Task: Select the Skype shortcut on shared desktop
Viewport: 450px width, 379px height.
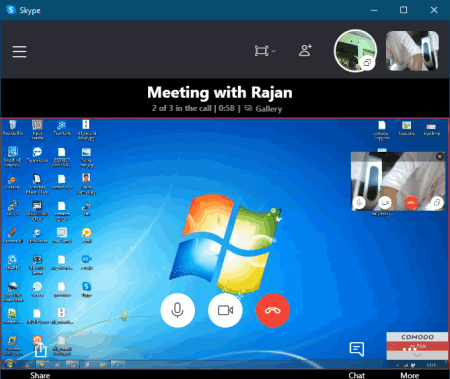Action: coord(86,289)
